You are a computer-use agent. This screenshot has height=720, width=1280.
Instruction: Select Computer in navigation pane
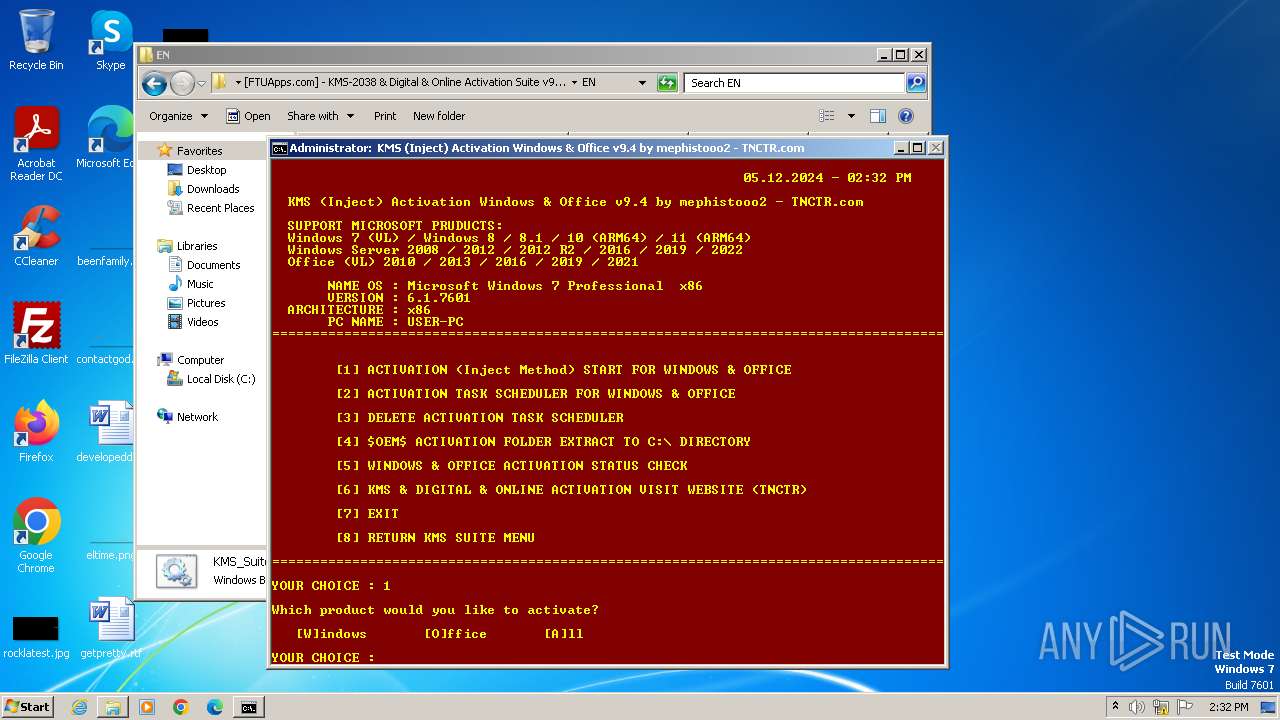tap(200, 360)
